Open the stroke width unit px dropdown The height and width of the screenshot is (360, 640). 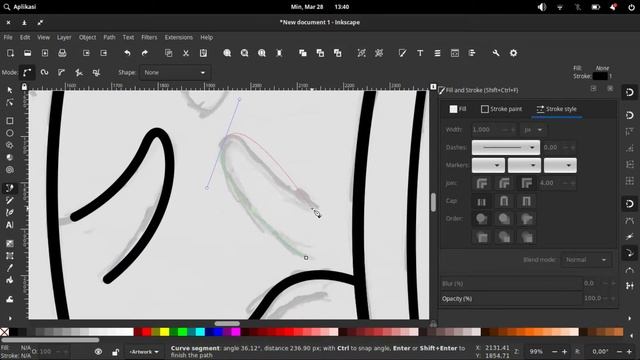pos(533,130)
